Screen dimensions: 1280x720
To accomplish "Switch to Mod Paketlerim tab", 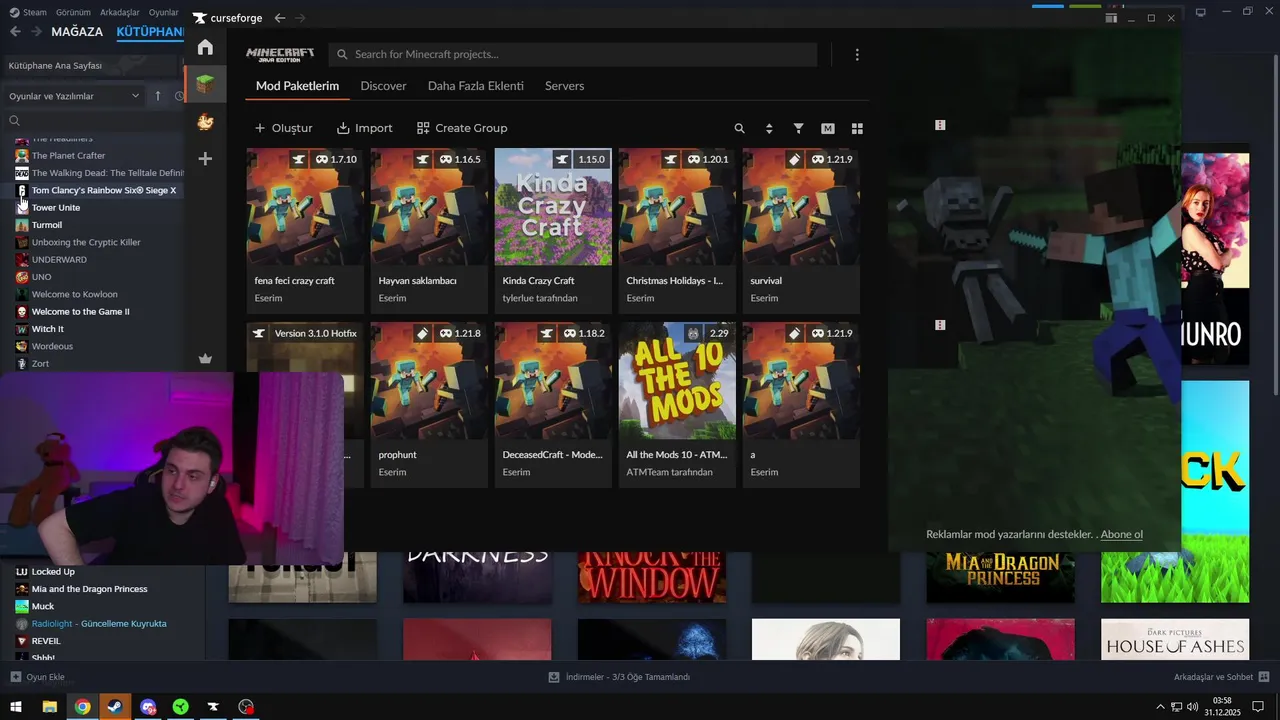I will [297, 86].
